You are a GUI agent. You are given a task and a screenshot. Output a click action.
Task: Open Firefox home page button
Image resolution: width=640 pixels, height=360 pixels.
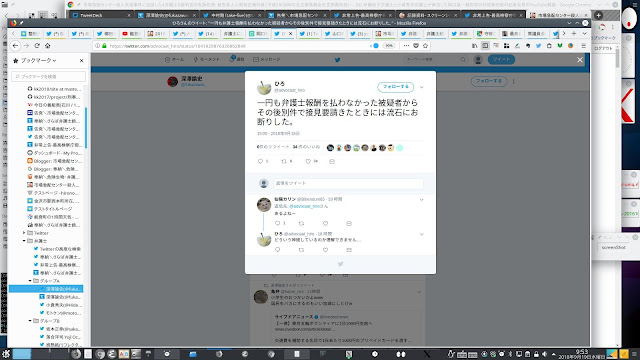coord(48,46)
